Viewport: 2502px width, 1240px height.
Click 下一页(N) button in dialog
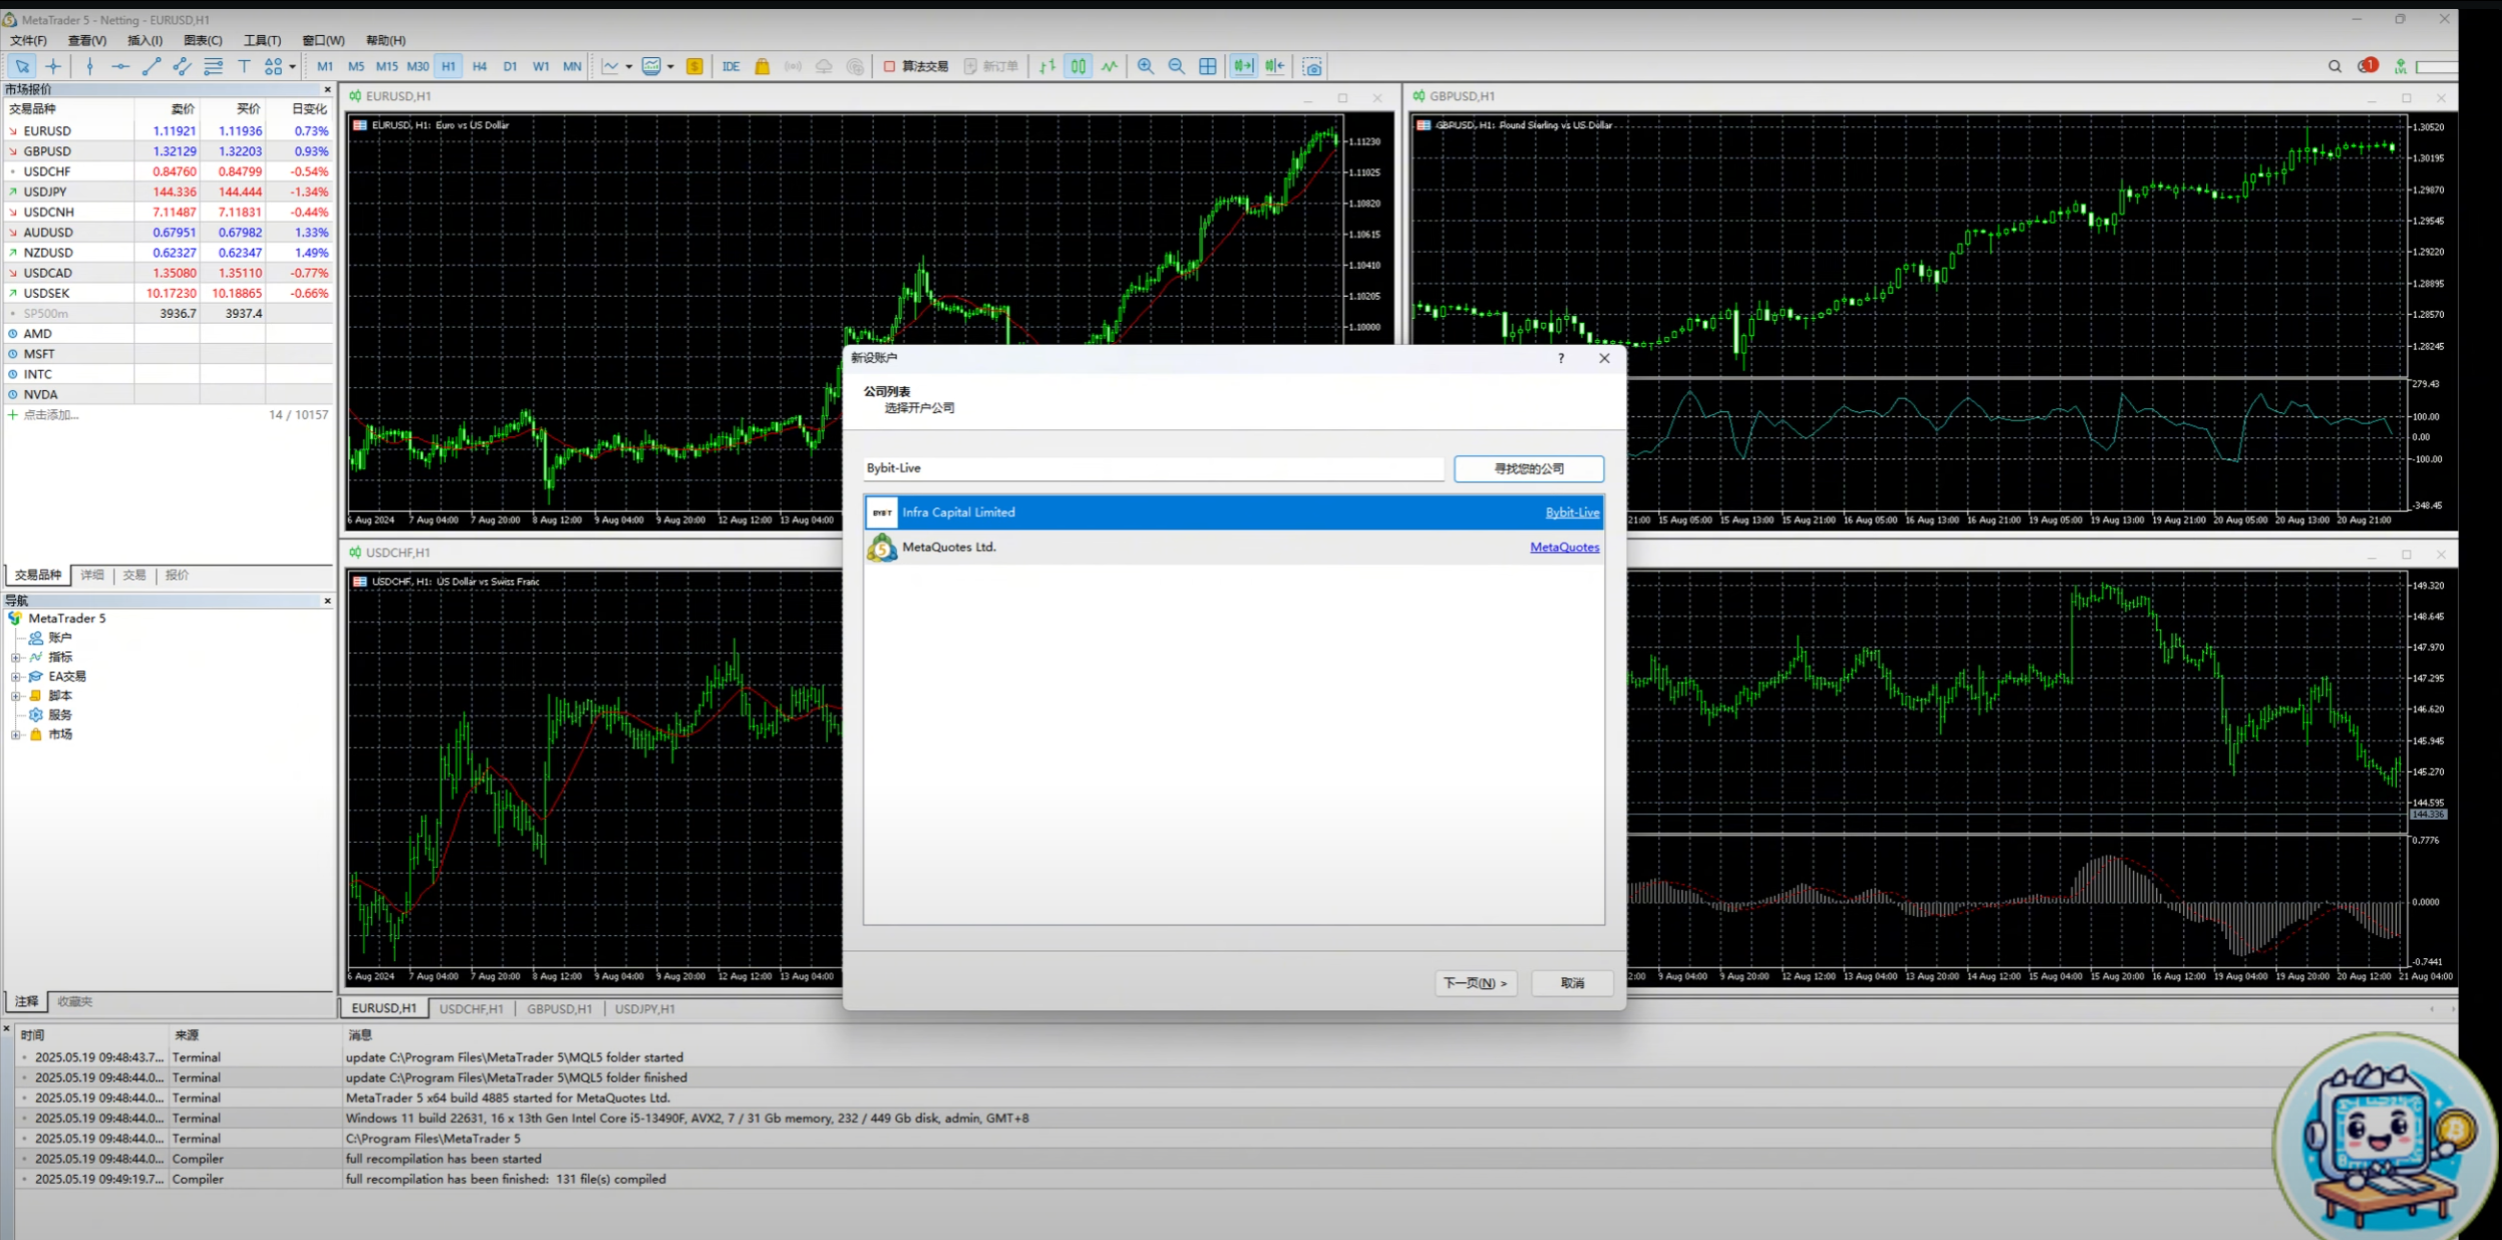[x=1475, y=983]
